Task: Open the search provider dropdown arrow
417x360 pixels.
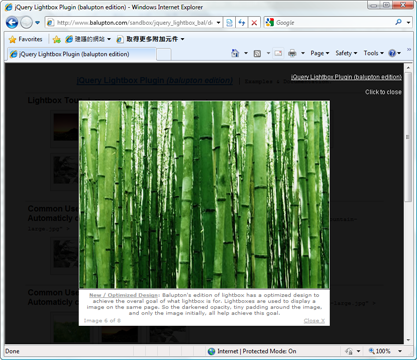Action: pyautogui.click(x=408, y=23)
